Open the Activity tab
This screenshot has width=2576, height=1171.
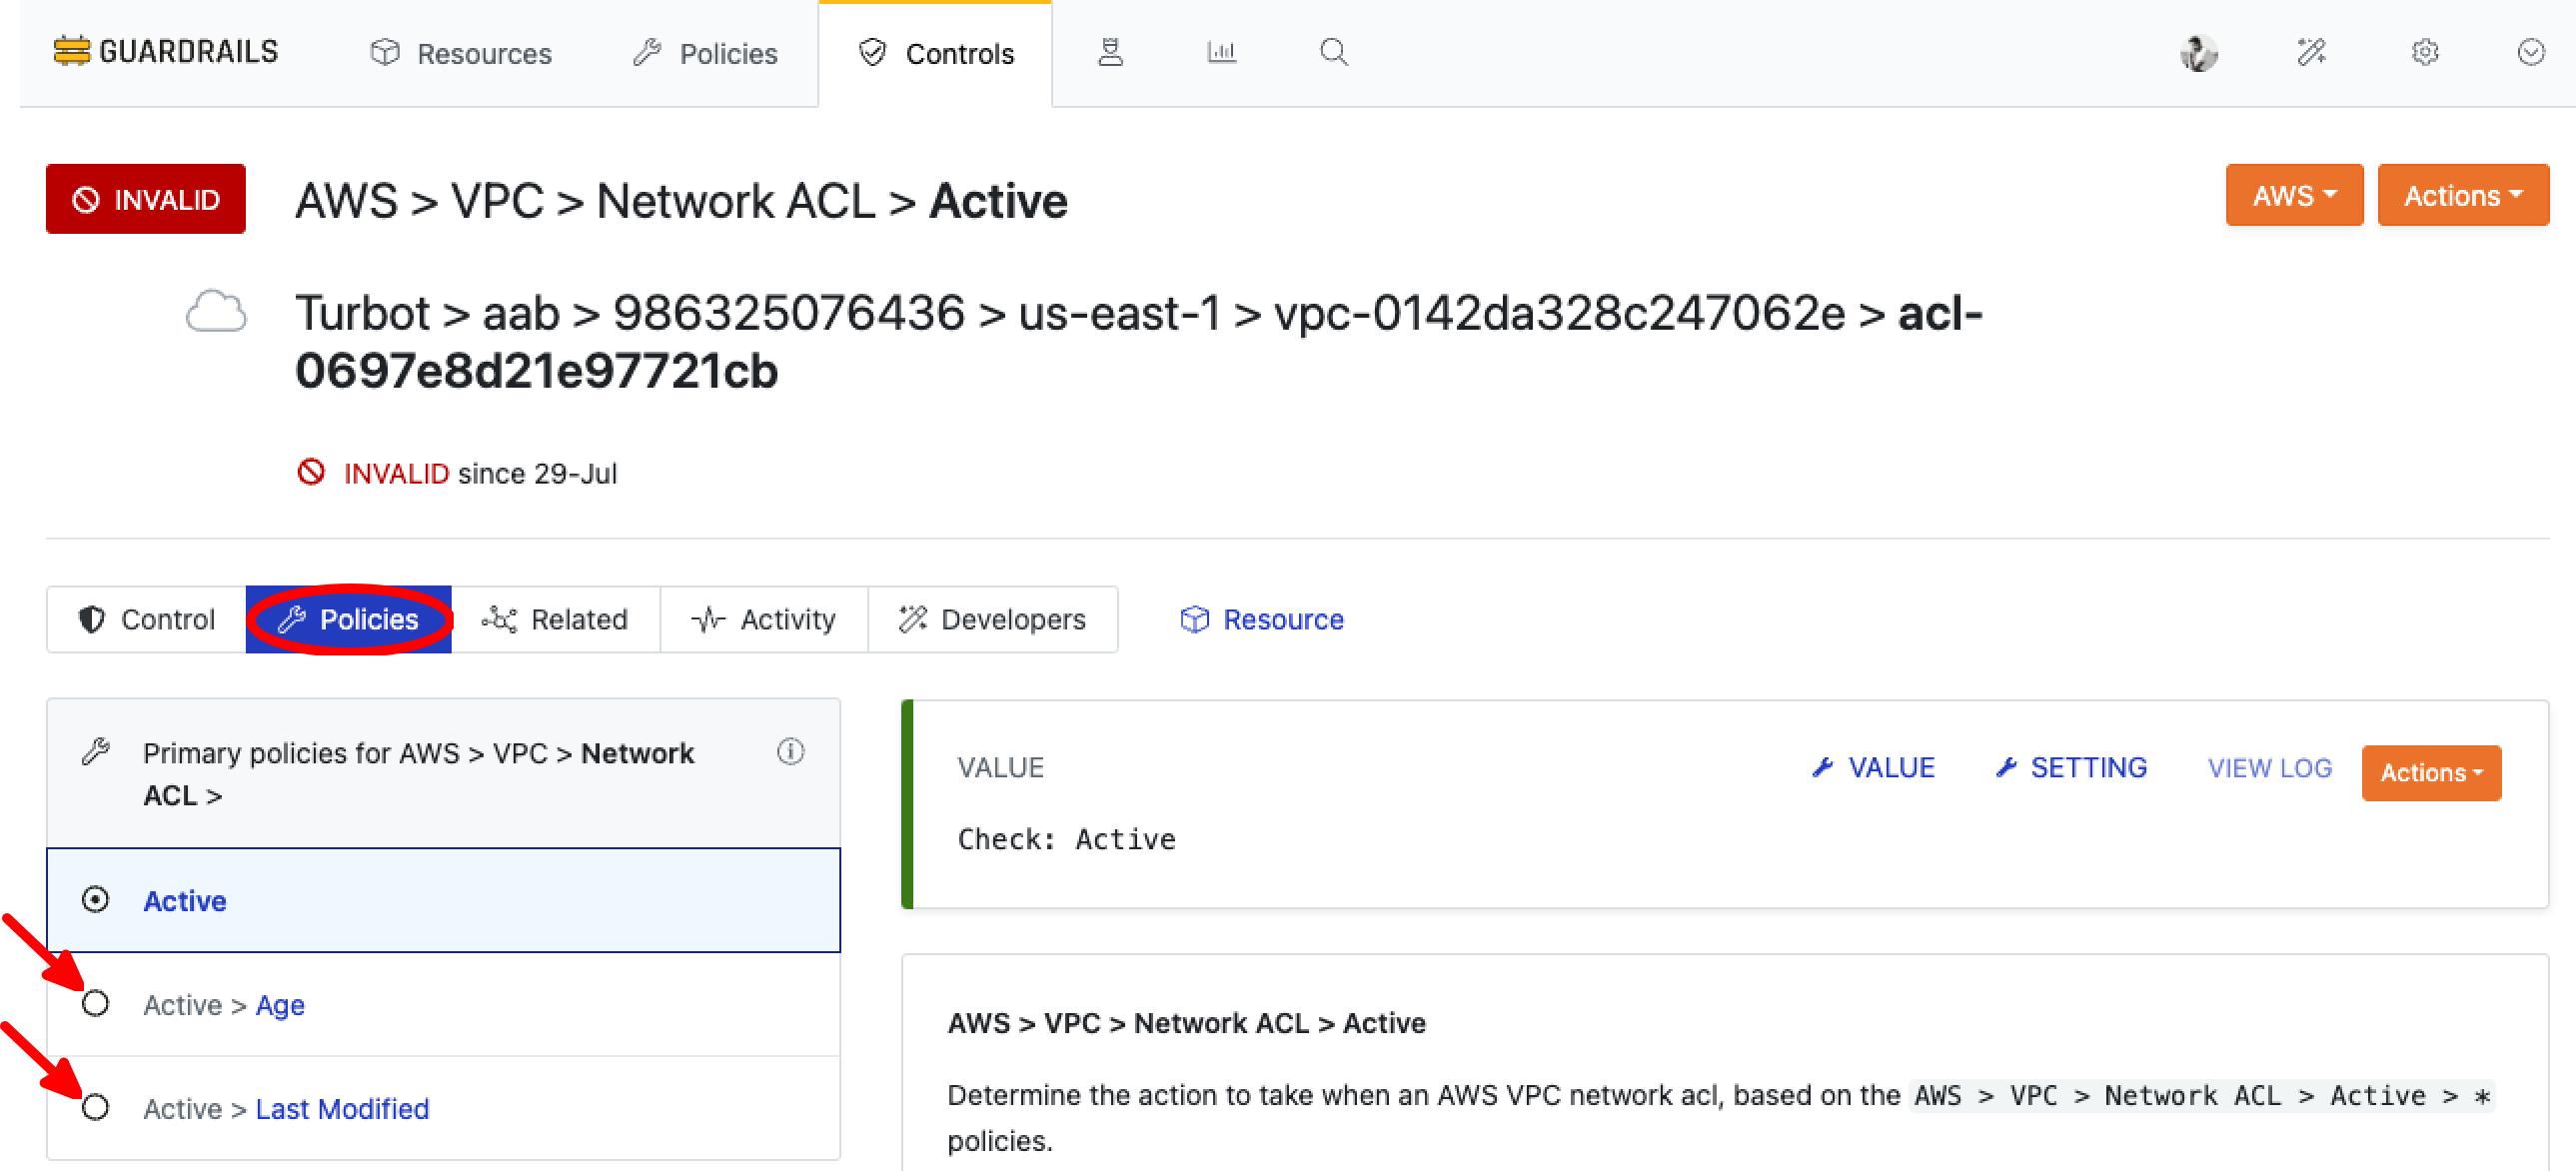(x=764, y=620)
